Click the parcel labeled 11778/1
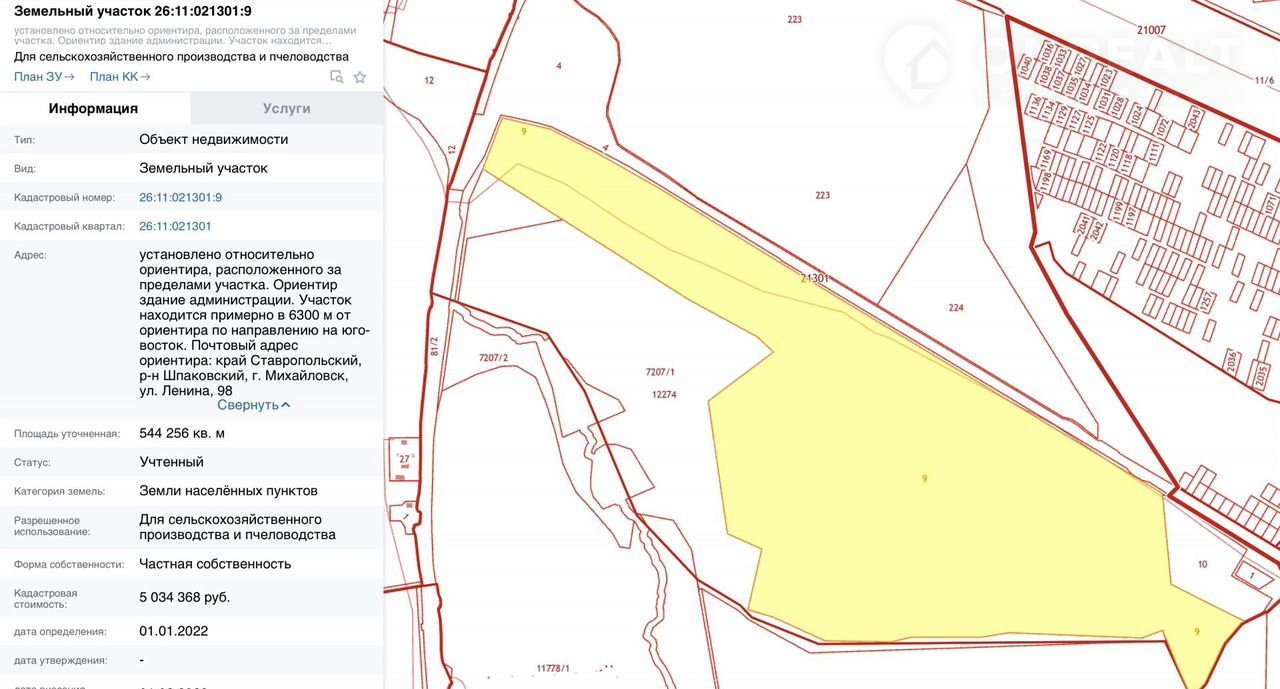 click(552, 667)
